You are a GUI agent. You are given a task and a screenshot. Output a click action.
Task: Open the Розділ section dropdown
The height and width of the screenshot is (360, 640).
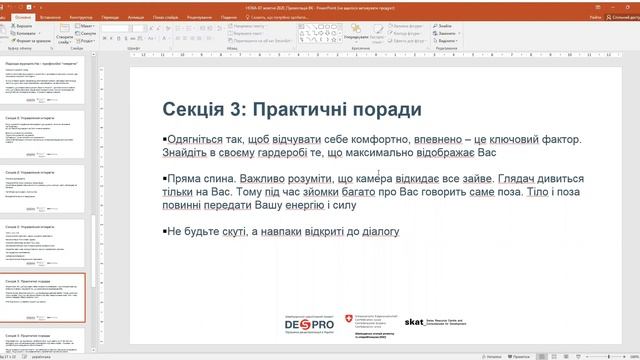click(86, 41)
